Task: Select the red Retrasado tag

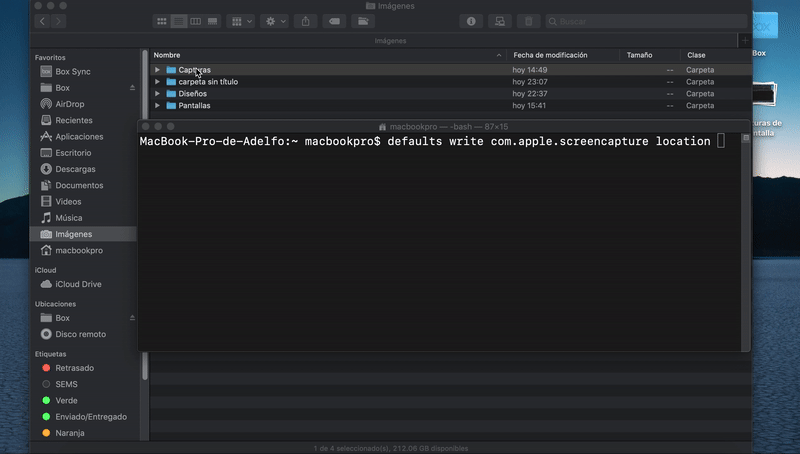Action: (74, 368)
